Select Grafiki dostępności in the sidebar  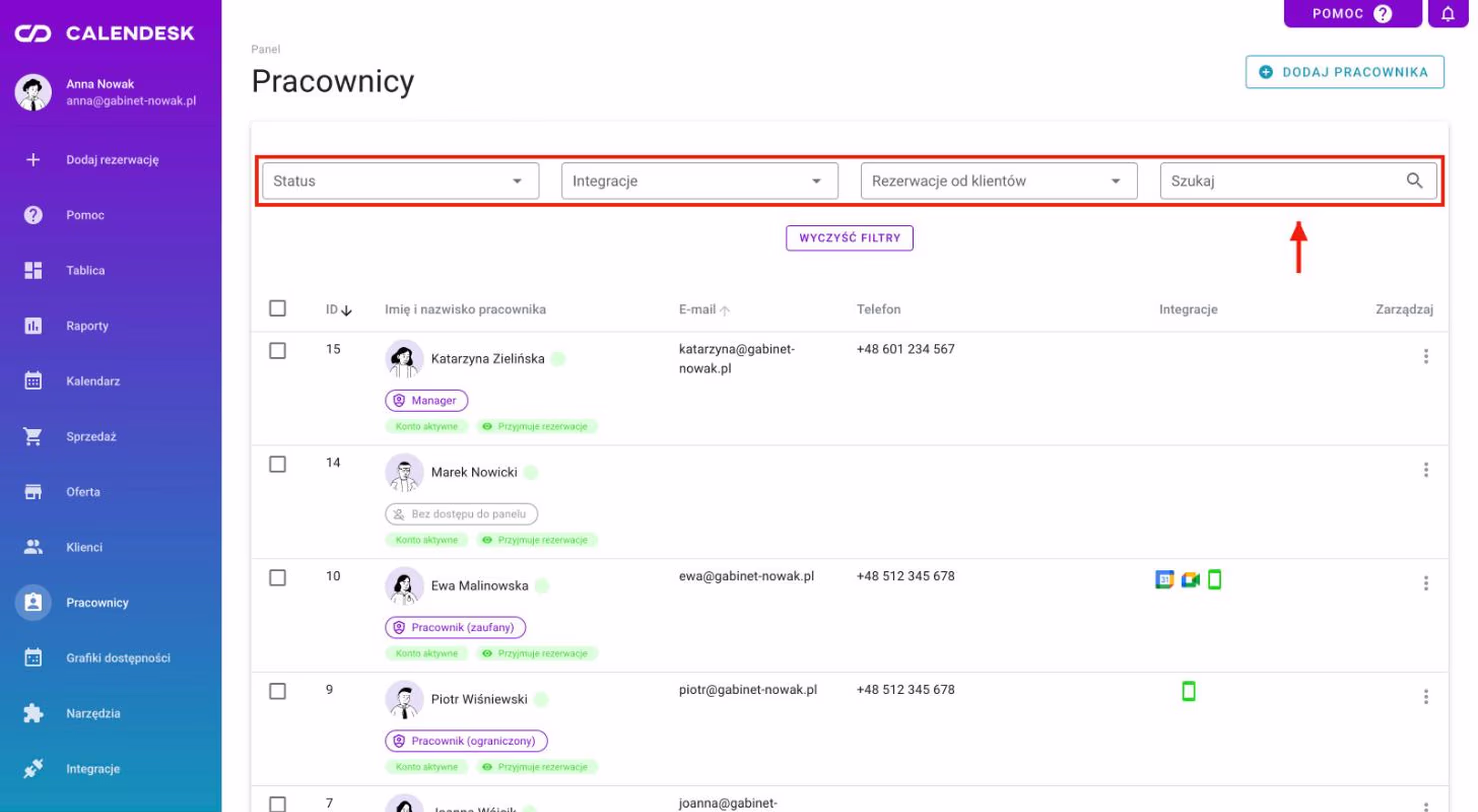111,658
